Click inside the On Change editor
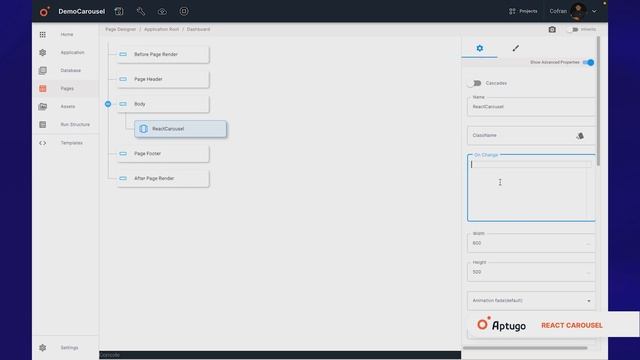 point(531,189)
